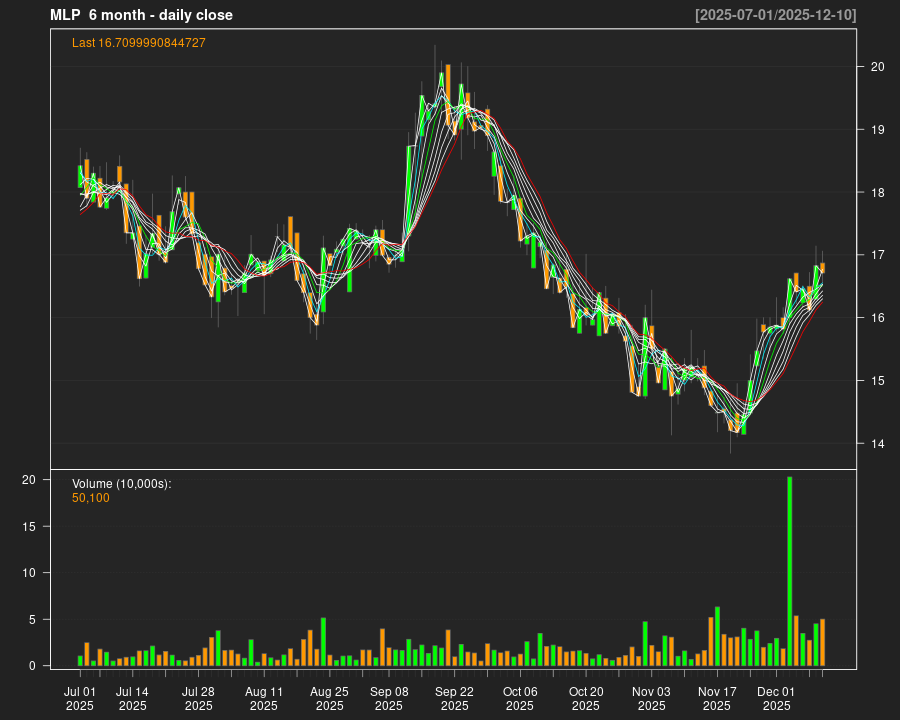Select the Jul 01 2025 date axis label
Image resolution: width=900 pixels, height=720 pixels.
(80, 698)
